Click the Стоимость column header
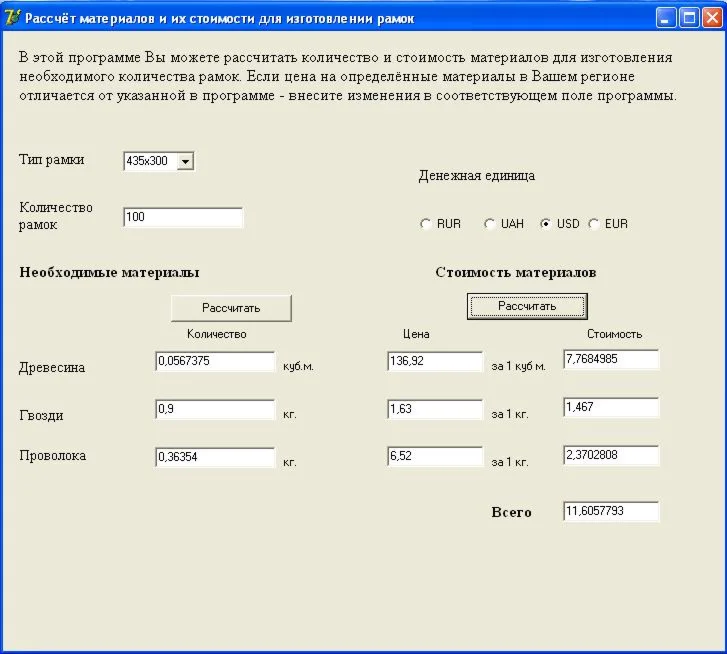The image size is (727, 654). click(x=614, y=334)
